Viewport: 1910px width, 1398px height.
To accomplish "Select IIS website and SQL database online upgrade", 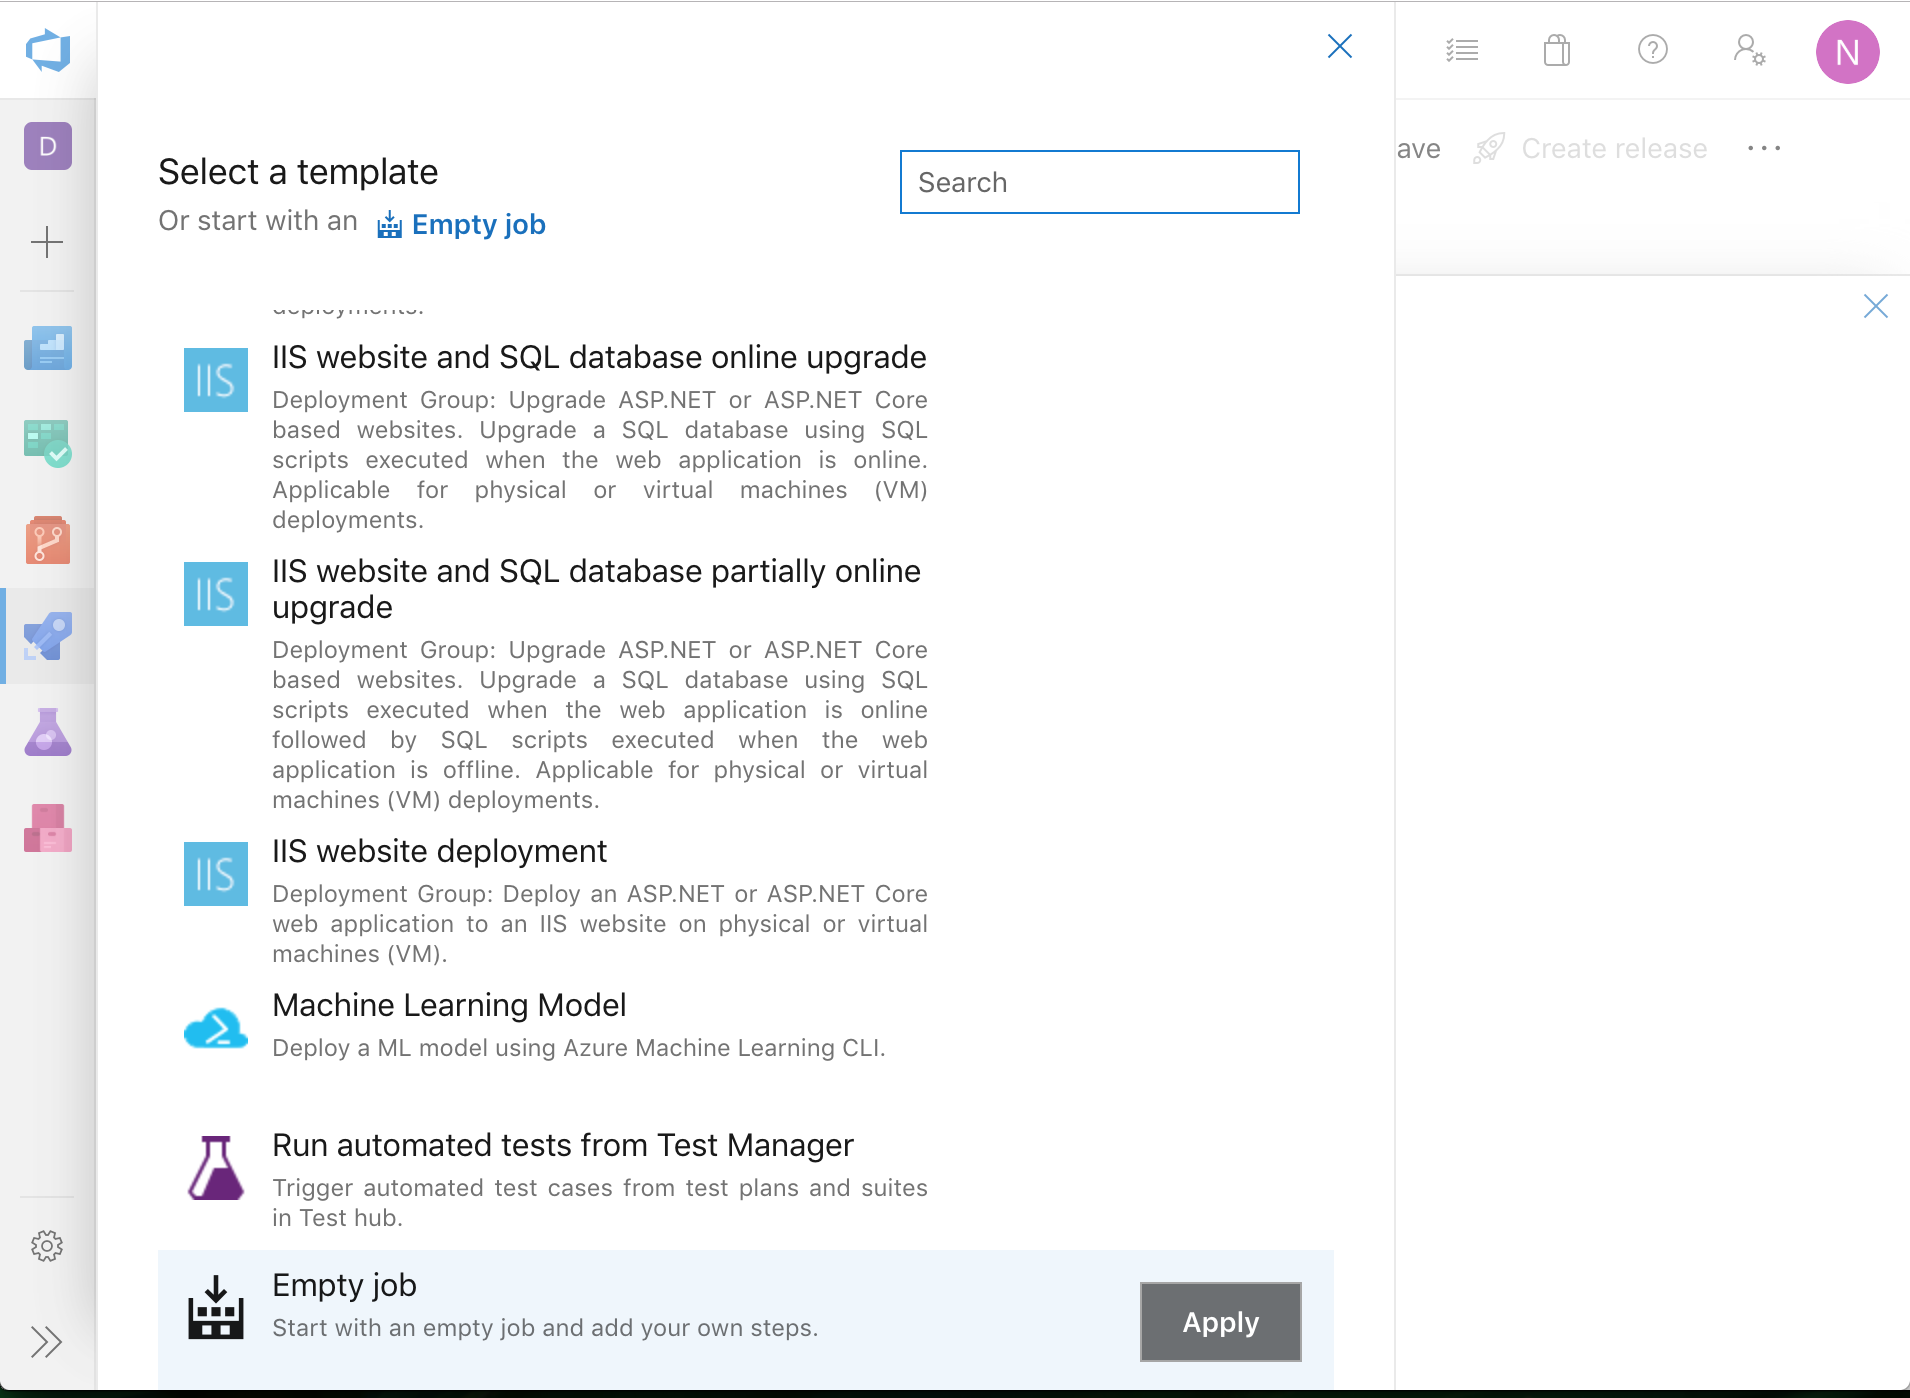I will coord(599,357).
